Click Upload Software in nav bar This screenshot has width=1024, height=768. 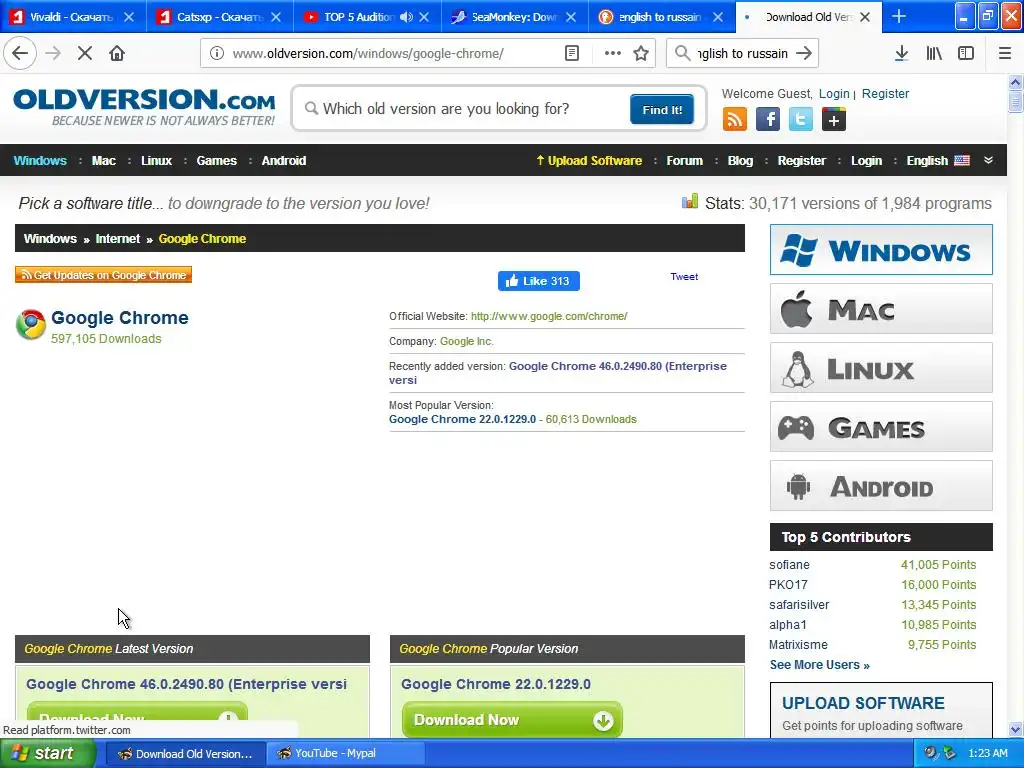point(589,161)
